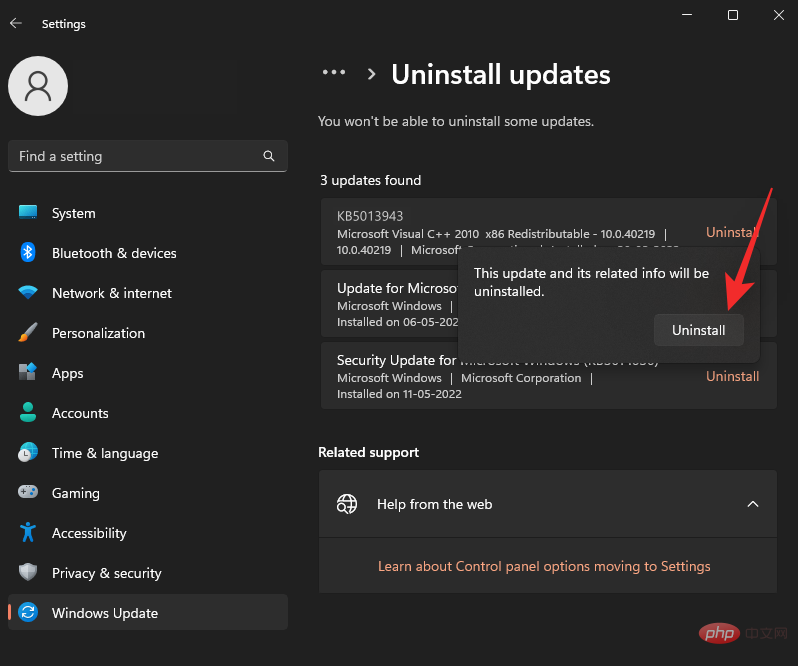The width and height of the screenshot is (798, 666).
Task: Uninstall the KB5013943 update
Action: pos(732,232)
